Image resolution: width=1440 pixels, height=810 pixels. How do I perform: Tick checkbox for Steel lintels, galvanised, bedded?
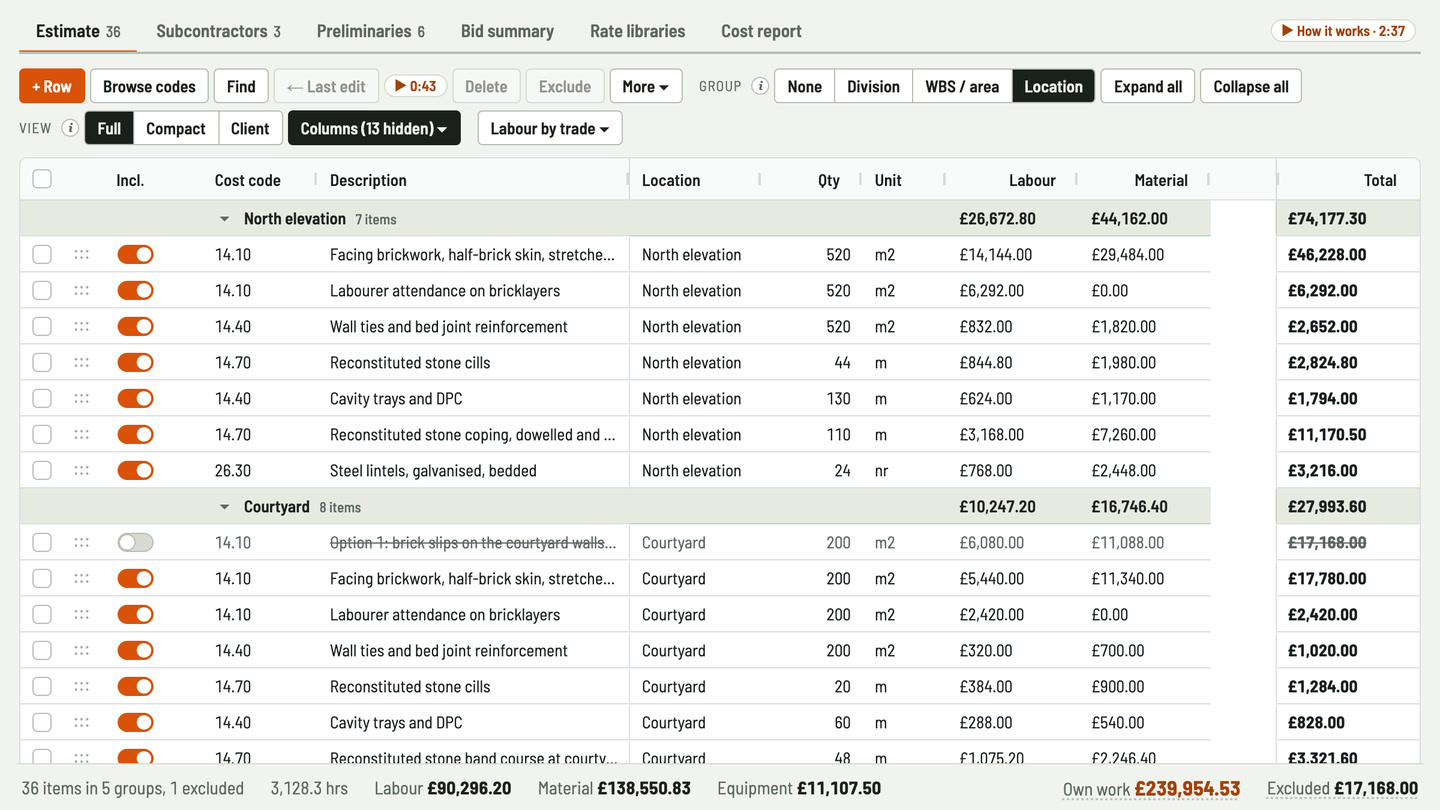[x=42, y=471]
